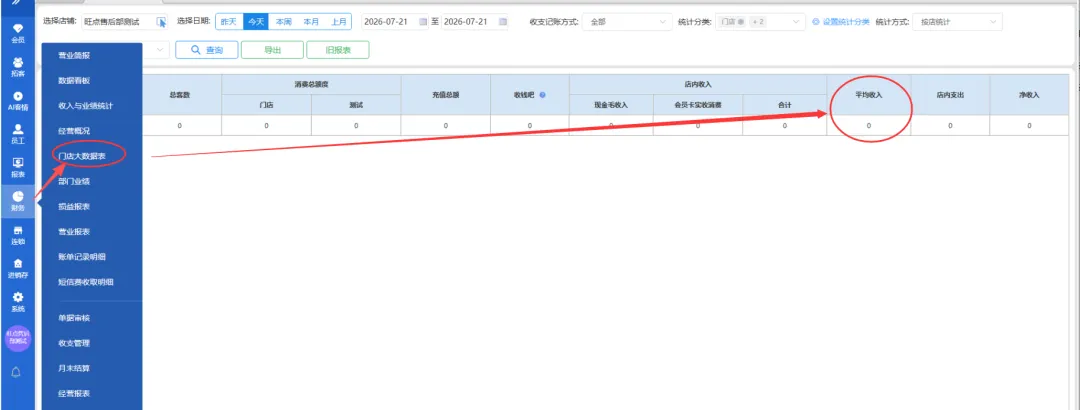Click the start date input field
This screenshot has width=1080, height=410.
click(x=395, y=22)
